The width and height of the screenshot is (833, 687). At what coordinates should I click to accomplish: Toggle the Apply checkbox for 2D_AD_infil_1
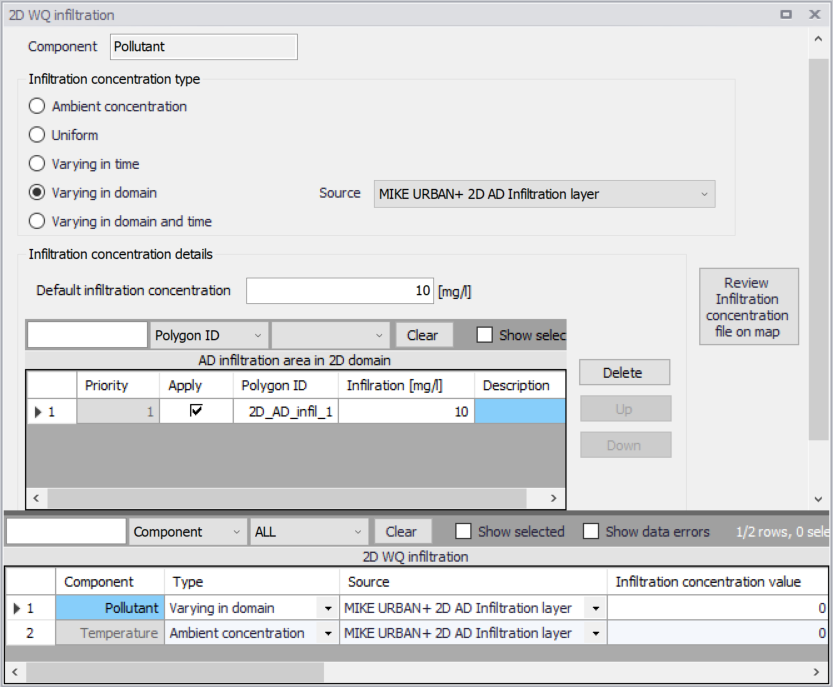pos(196,411)
